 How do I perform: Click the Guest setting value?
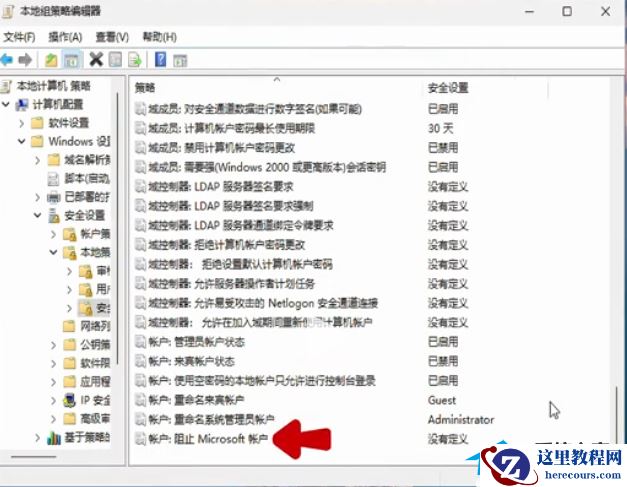click(x=441, y=400)
